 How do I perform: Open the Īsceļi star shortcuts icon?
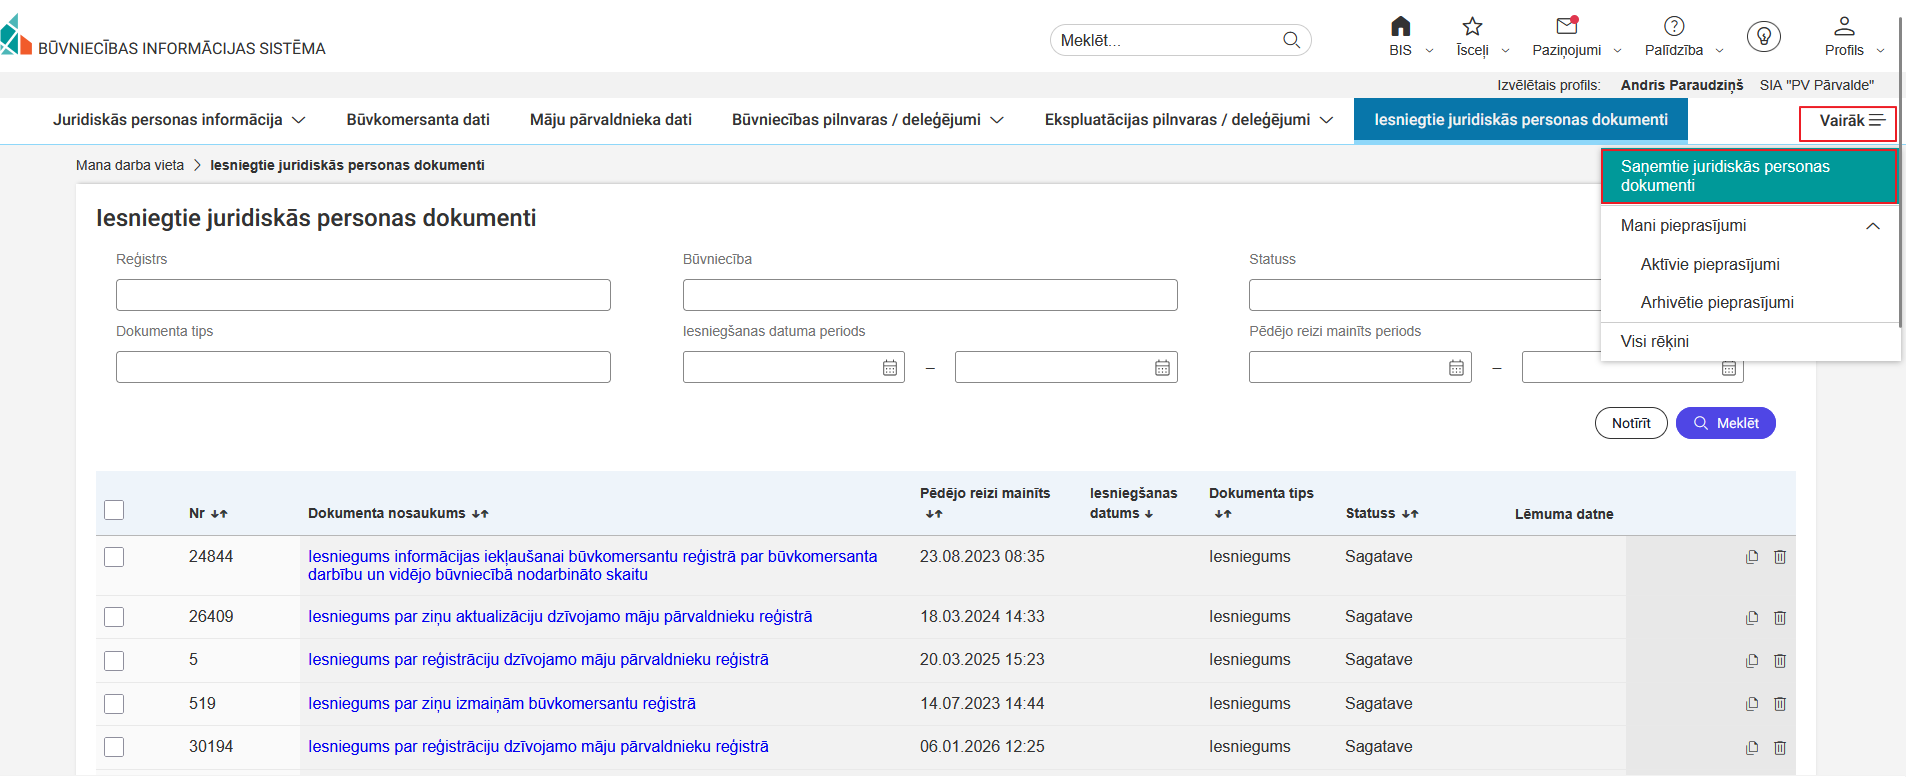[x=1472, y=27]
